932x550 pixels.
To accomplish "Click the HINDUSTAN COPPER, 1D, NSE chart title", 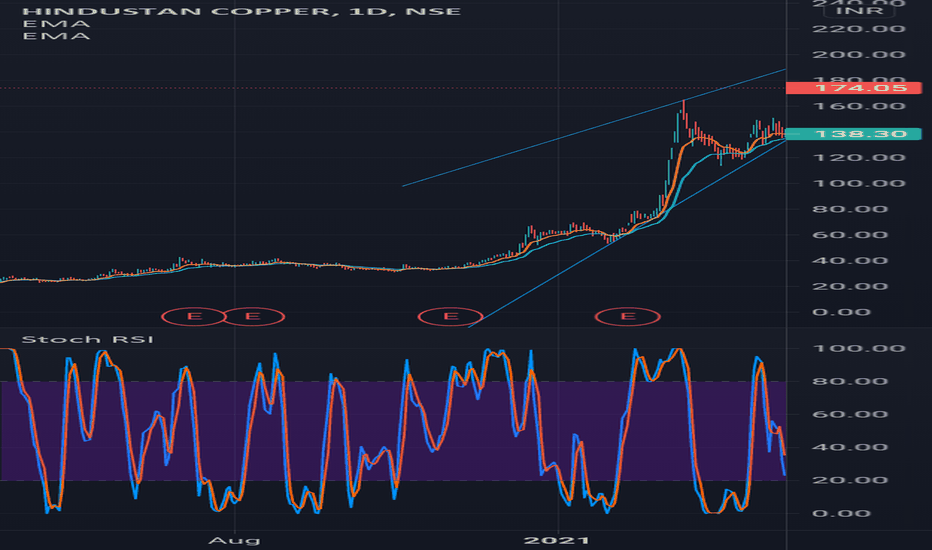I will point(241,11).
